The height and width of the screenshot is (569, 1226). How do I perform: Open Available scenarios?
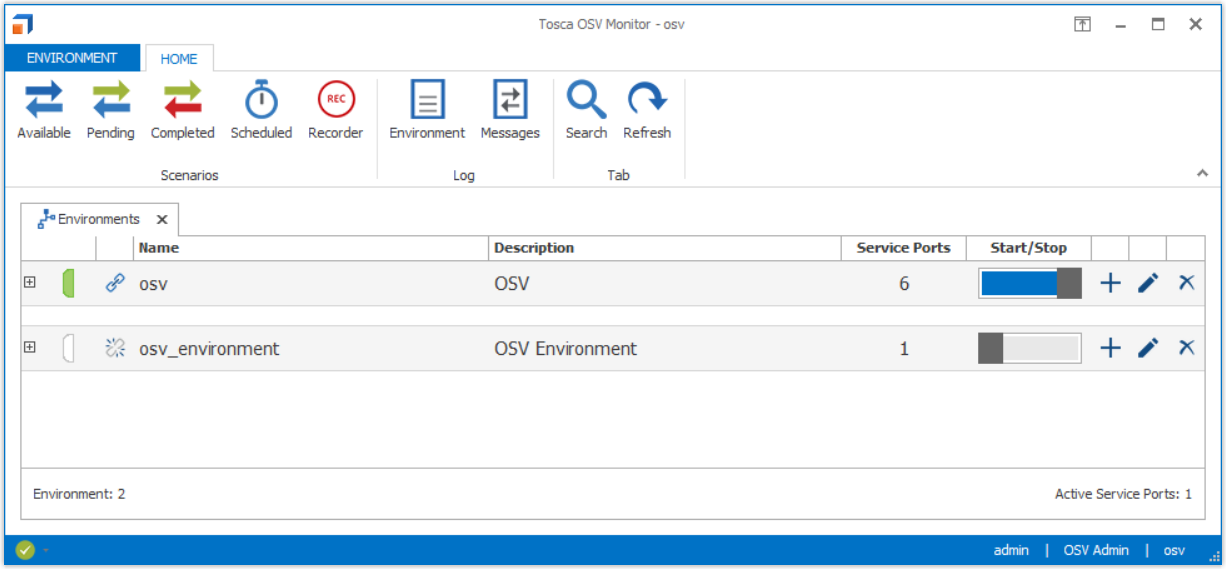44,110
